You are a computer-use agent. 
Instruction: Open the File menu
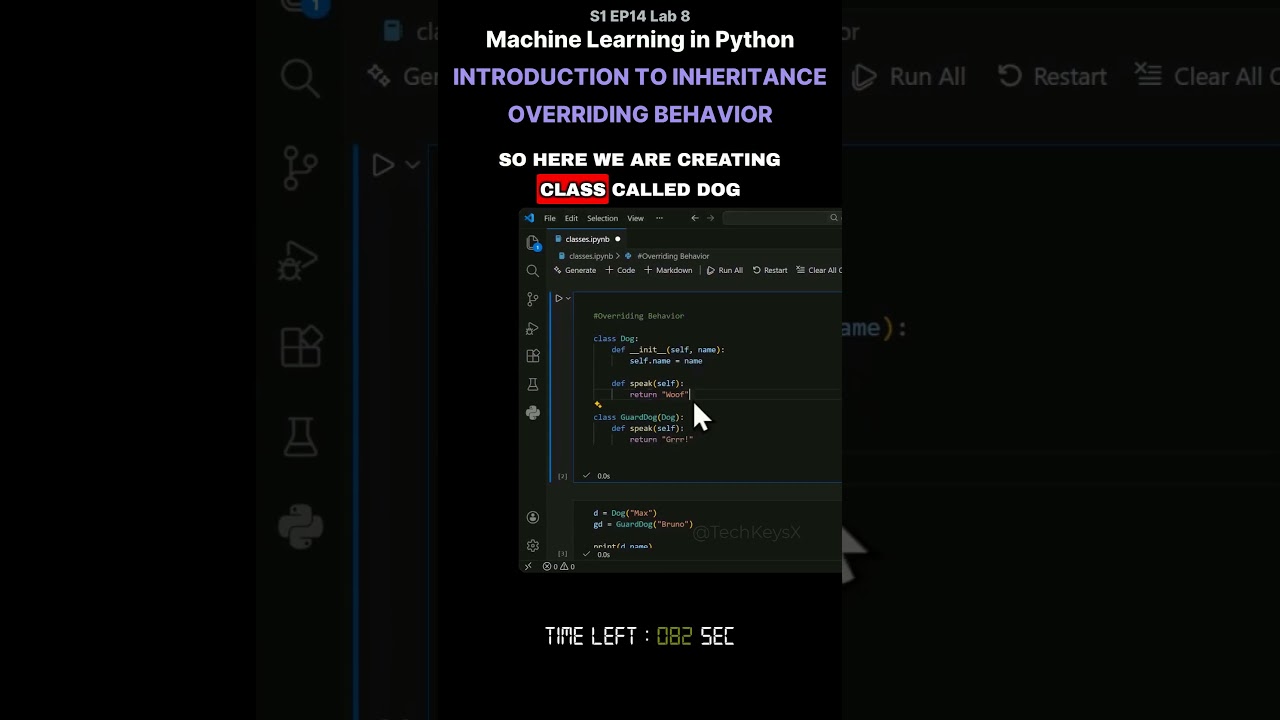[x=550, y=218]
